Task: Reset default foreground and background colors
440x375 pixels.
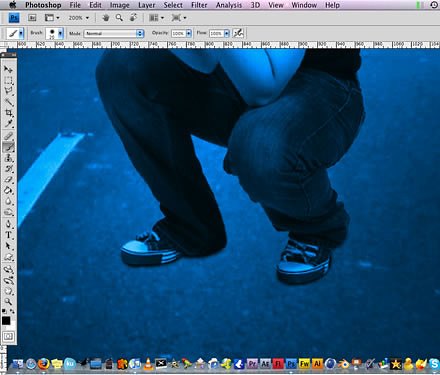Action: point(4,311)
